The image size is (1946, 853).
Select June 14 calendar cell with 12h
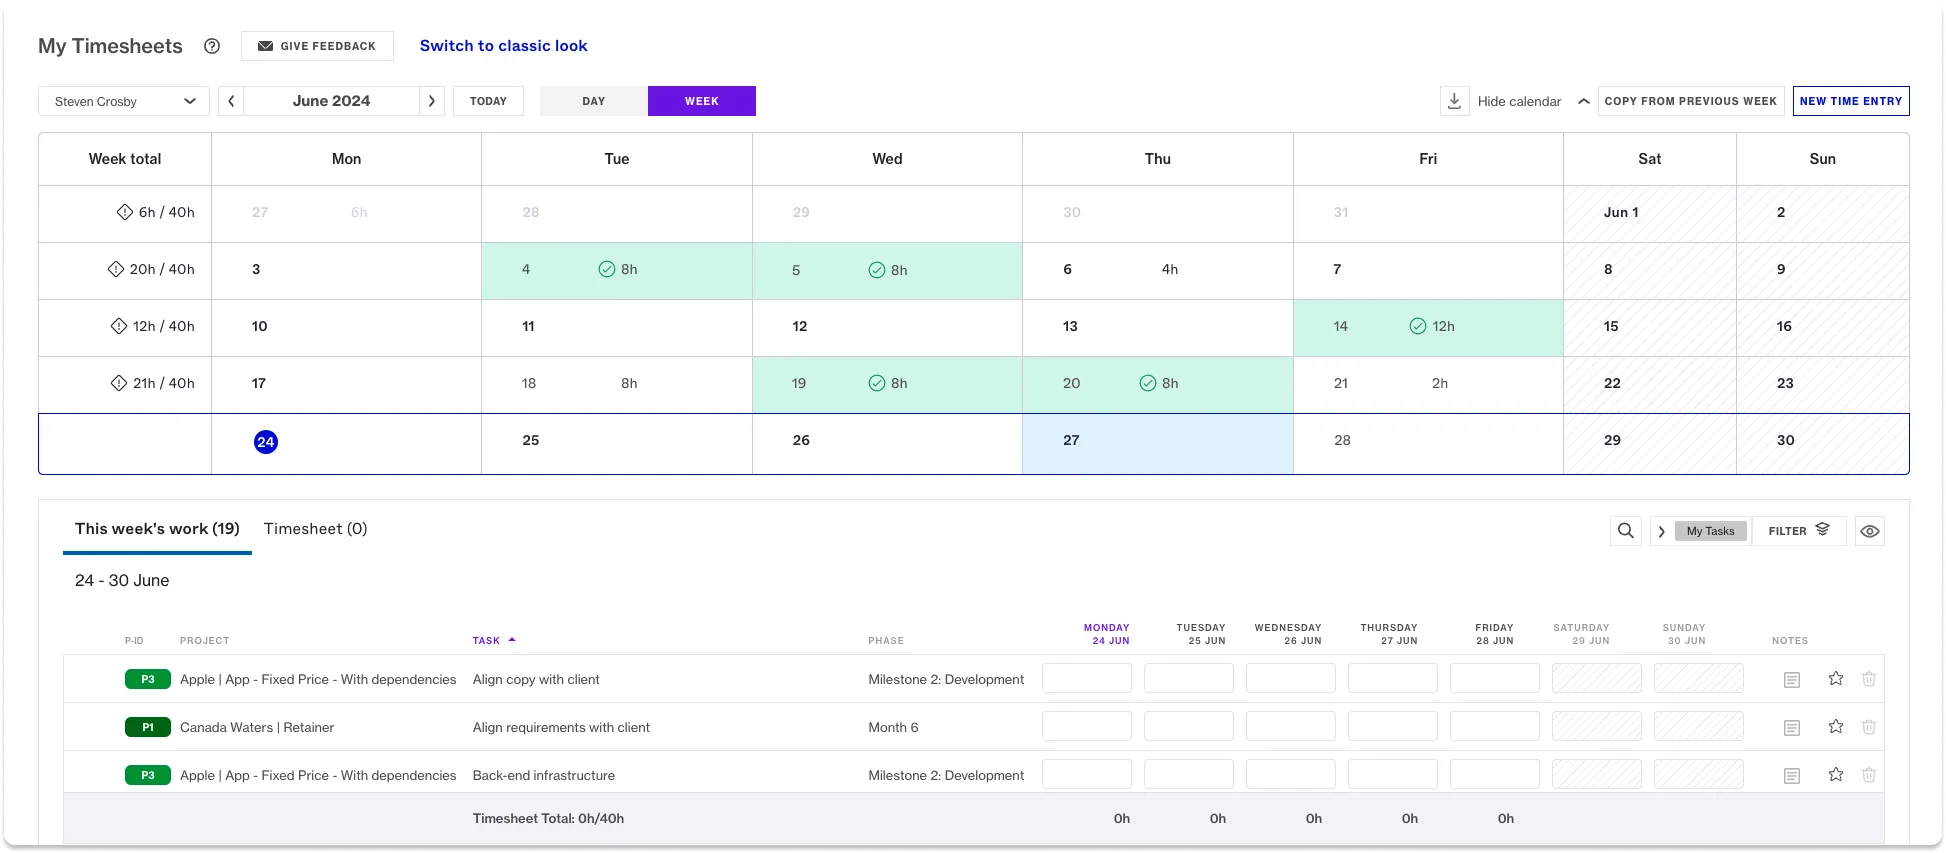1428,327
